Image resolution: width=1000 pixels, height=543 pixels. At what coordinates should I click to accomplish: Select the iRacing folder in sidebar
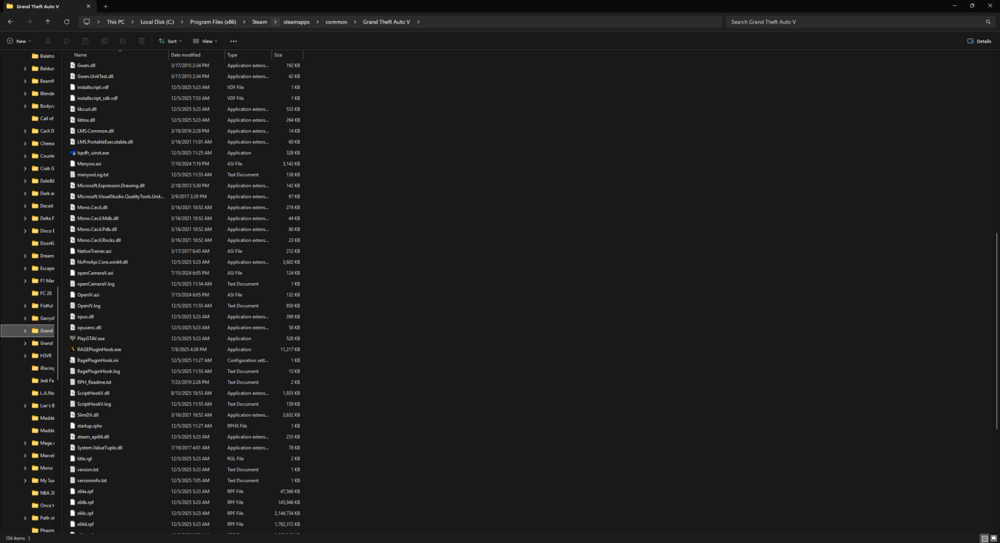pos(43,368)
